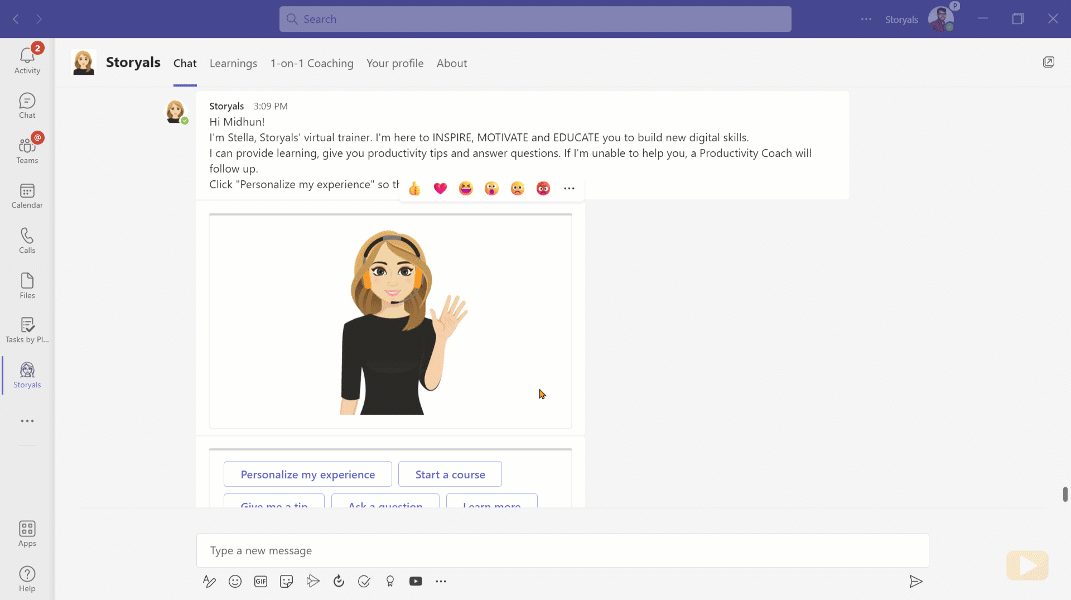Open settings and more ellipsis in title bar
This screenshot has height=600, width=1071.
866,19
